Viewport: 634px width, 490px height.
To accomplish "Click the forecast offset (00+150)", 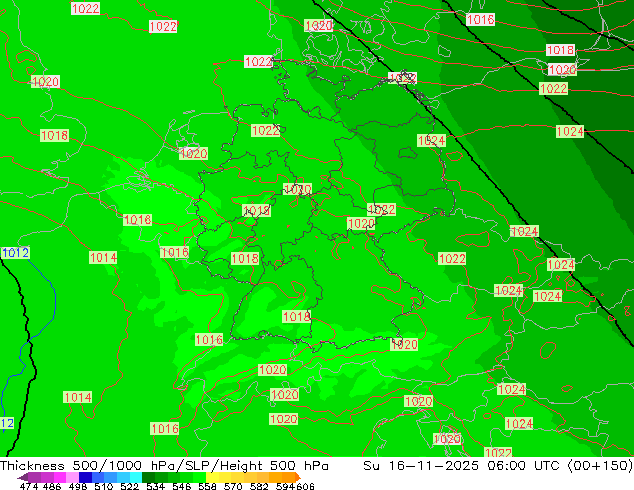I will point(600,466).
